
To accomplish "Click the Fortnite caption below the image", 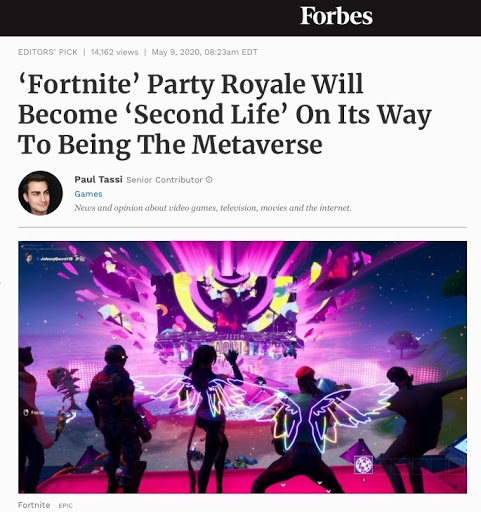I will tap(34, 505).
